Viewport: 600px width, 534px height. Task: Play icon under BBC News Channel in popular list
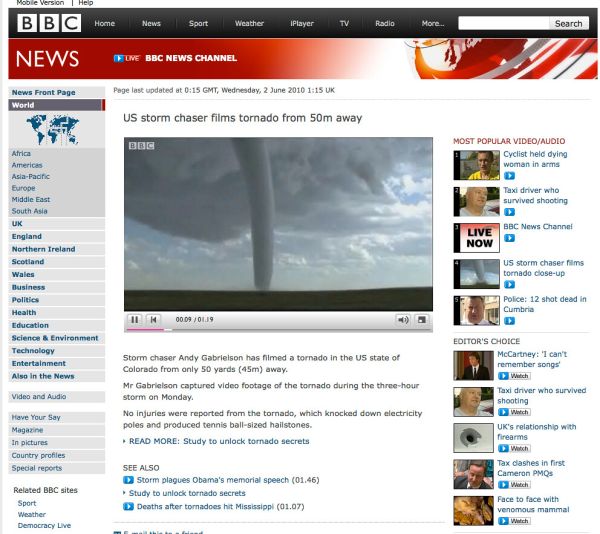click(x=509, y=238)
